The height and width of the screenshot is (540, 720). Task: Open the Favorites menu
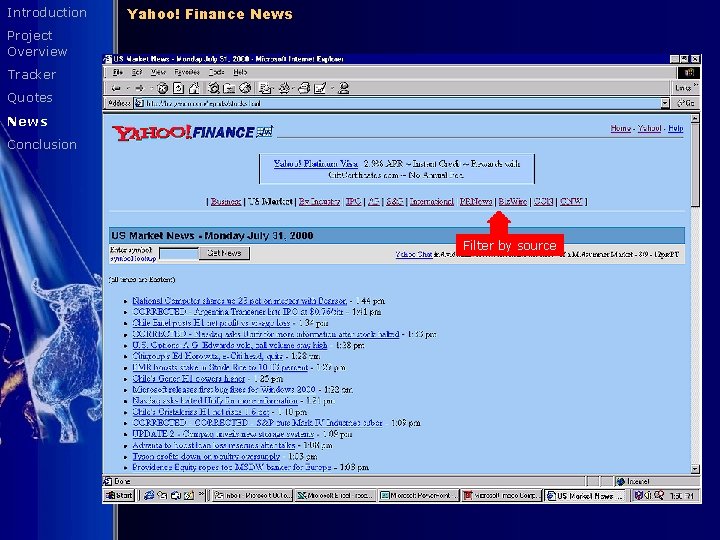[187, 72]
